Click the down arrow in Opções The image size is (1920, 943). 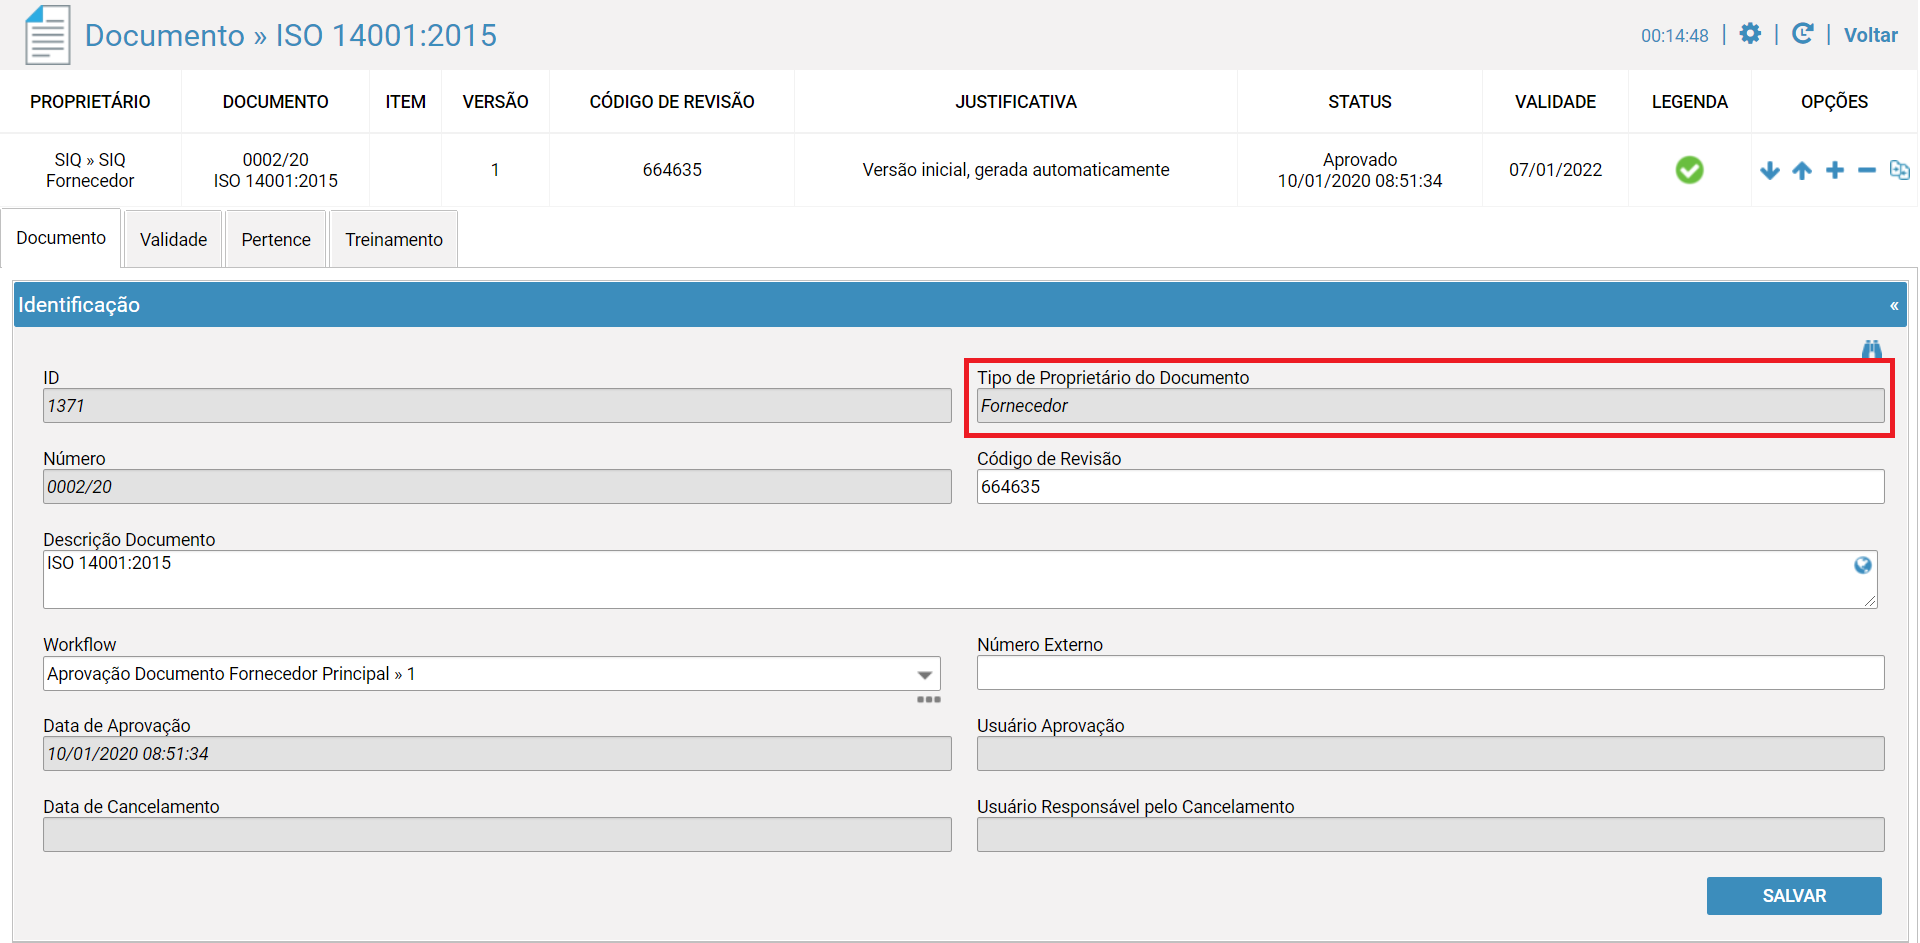1770,170
